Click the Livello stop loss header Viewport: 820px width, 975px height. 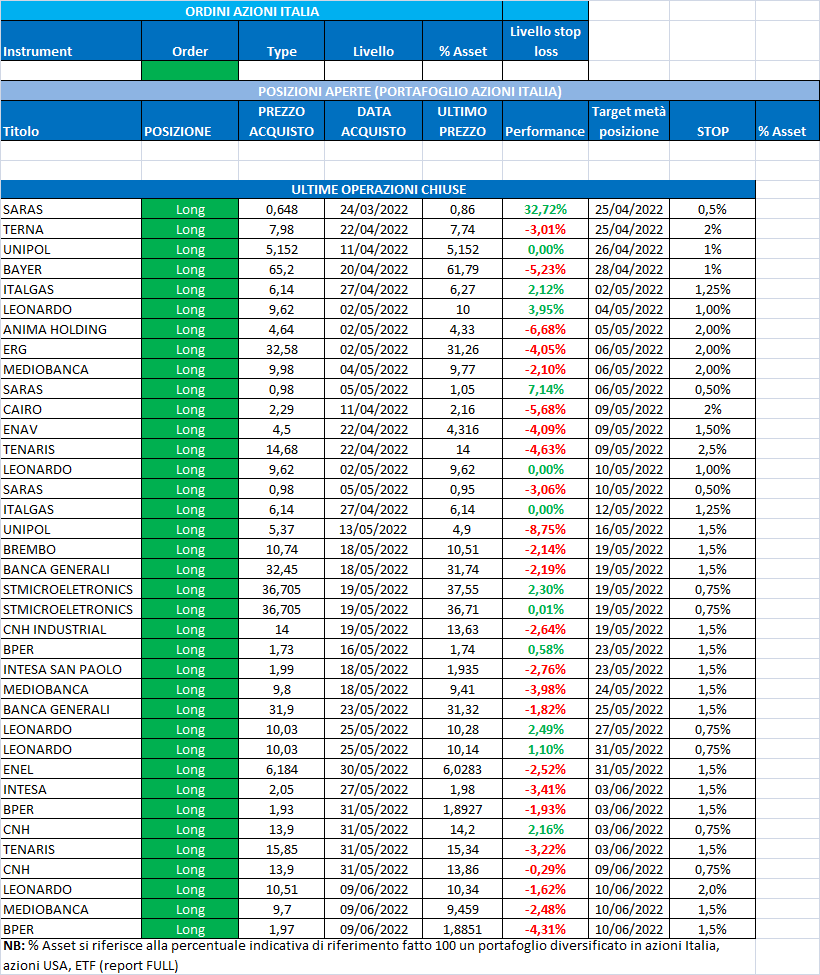point(545,41)
